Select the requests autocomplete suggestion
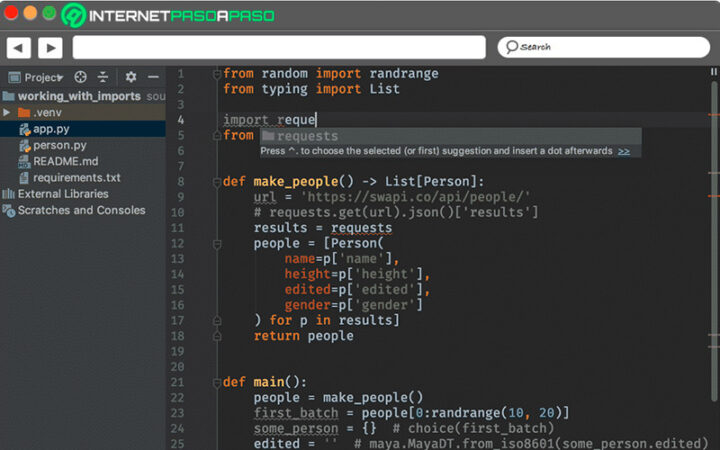The image size is (720, 450). [307, 136]
